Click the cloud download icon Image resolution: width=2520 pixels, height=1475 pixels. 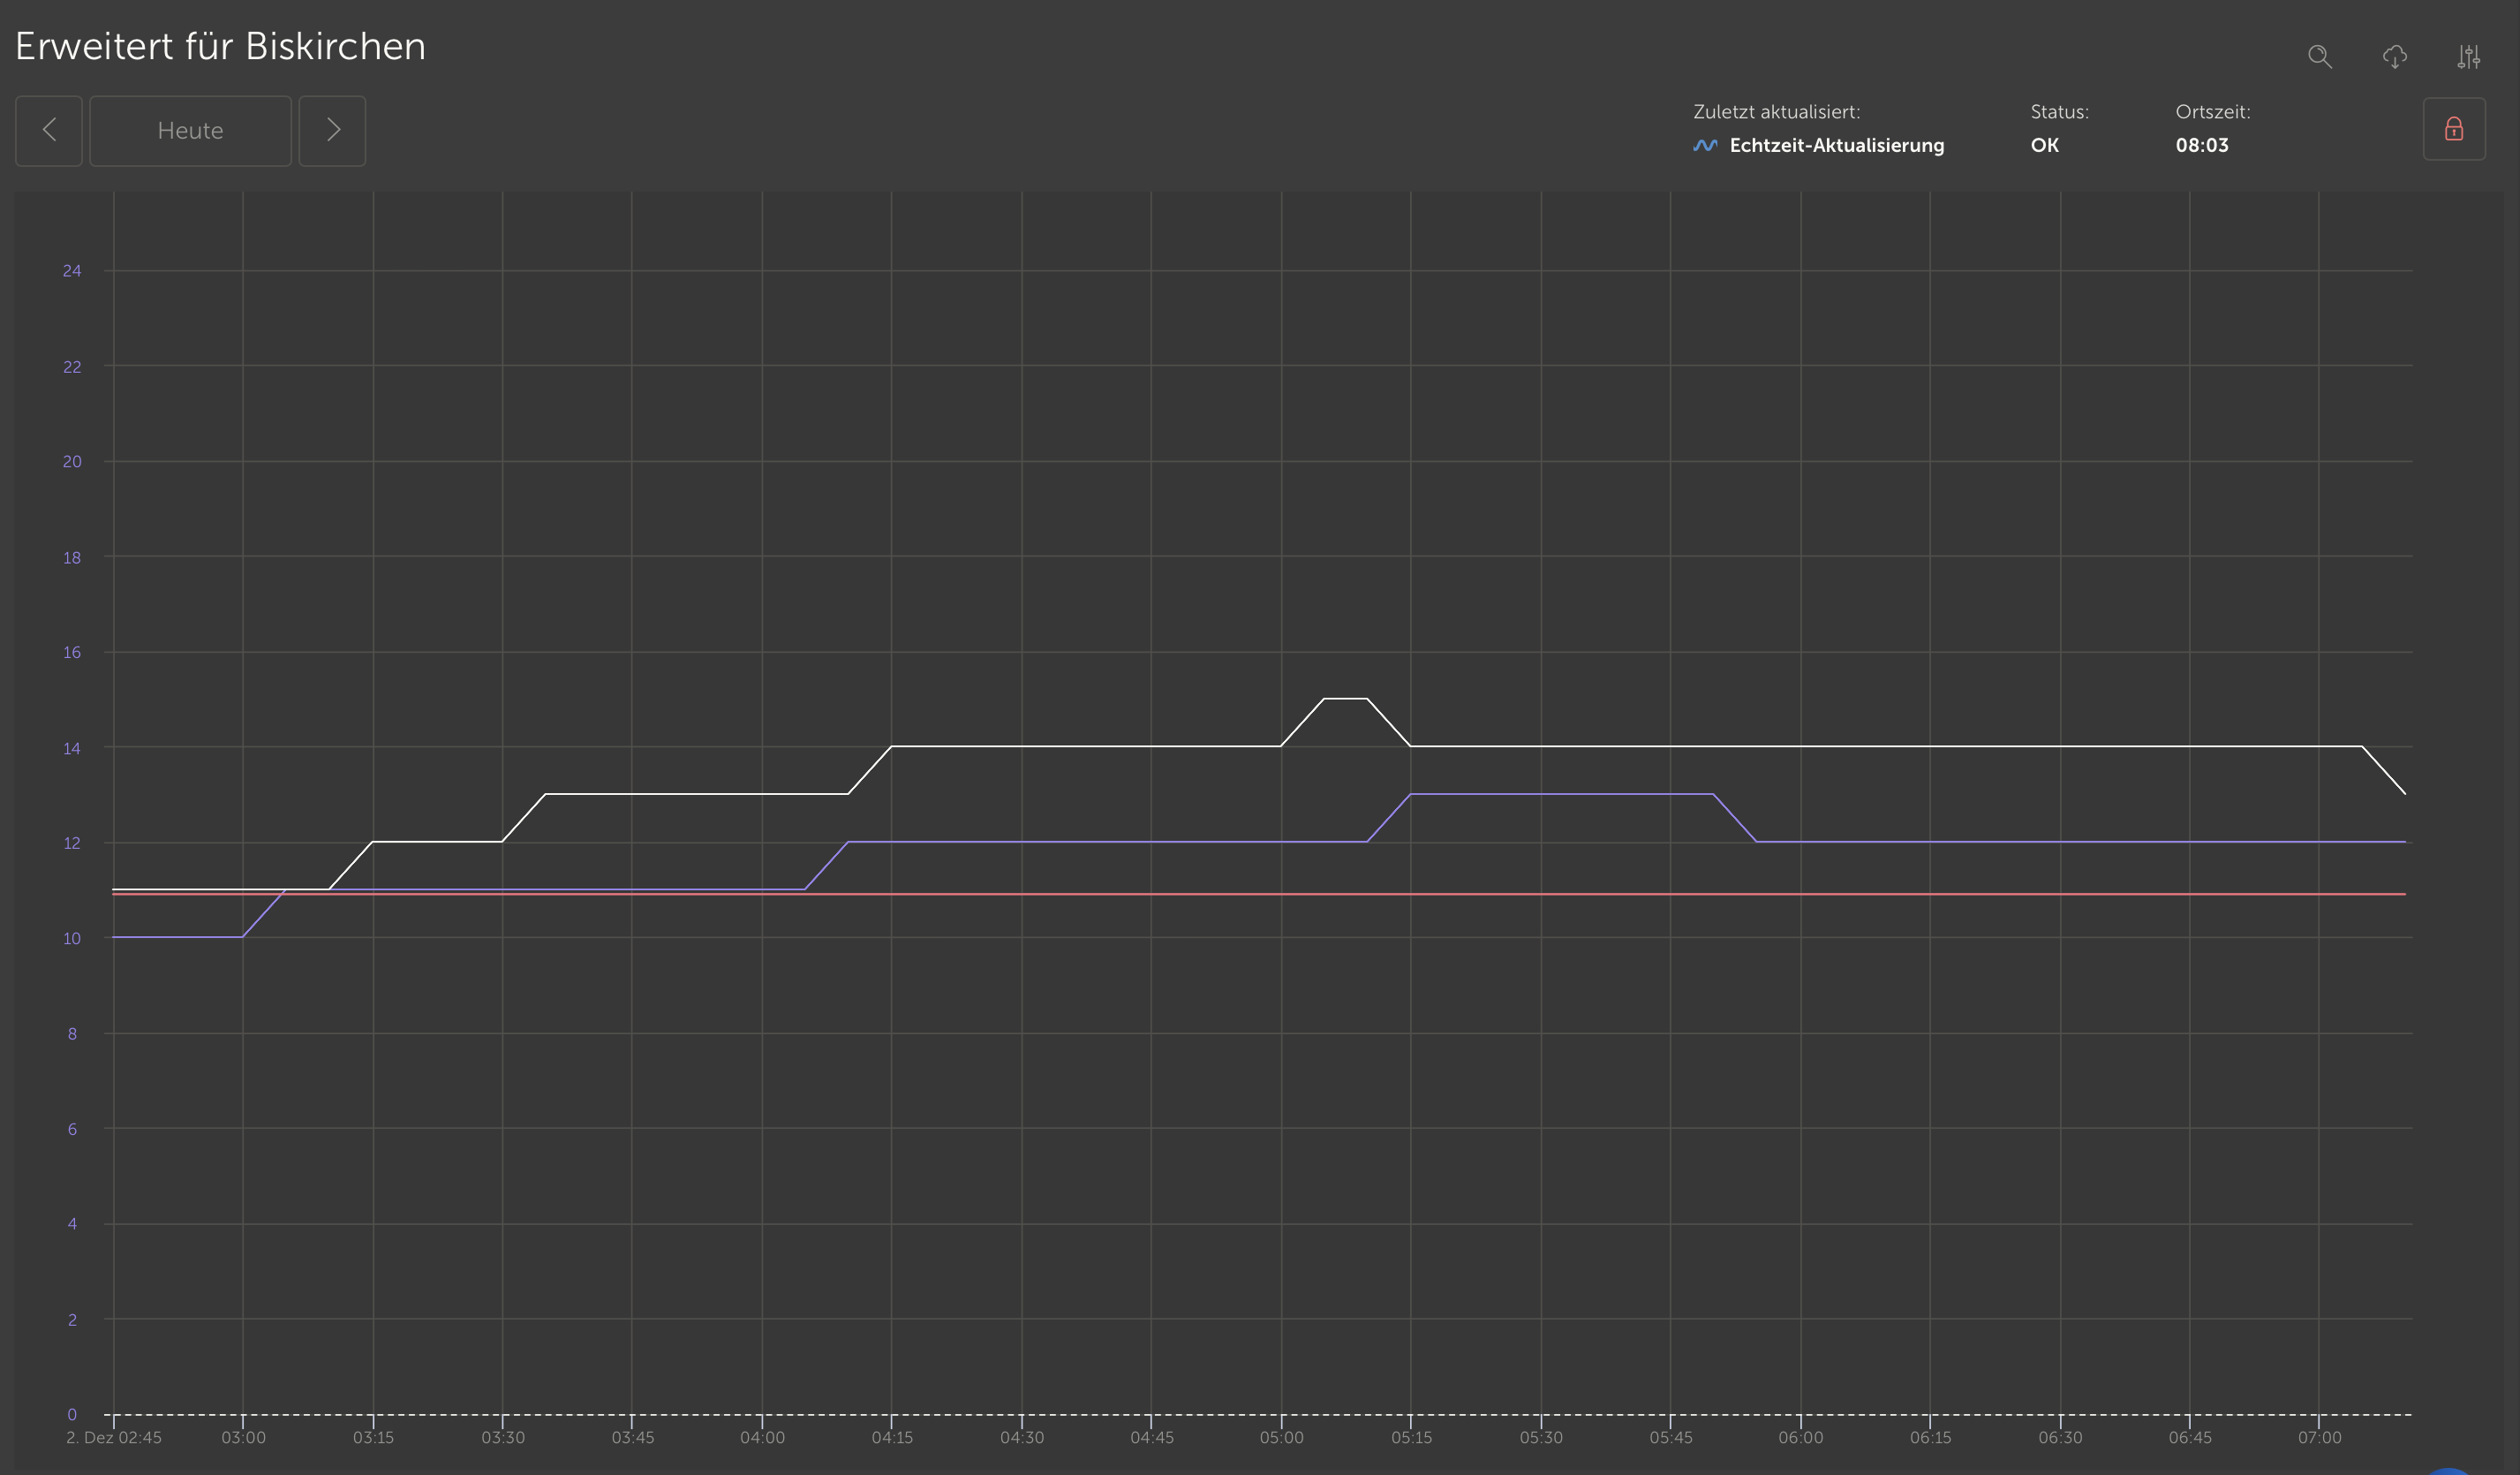(2394, 57)
